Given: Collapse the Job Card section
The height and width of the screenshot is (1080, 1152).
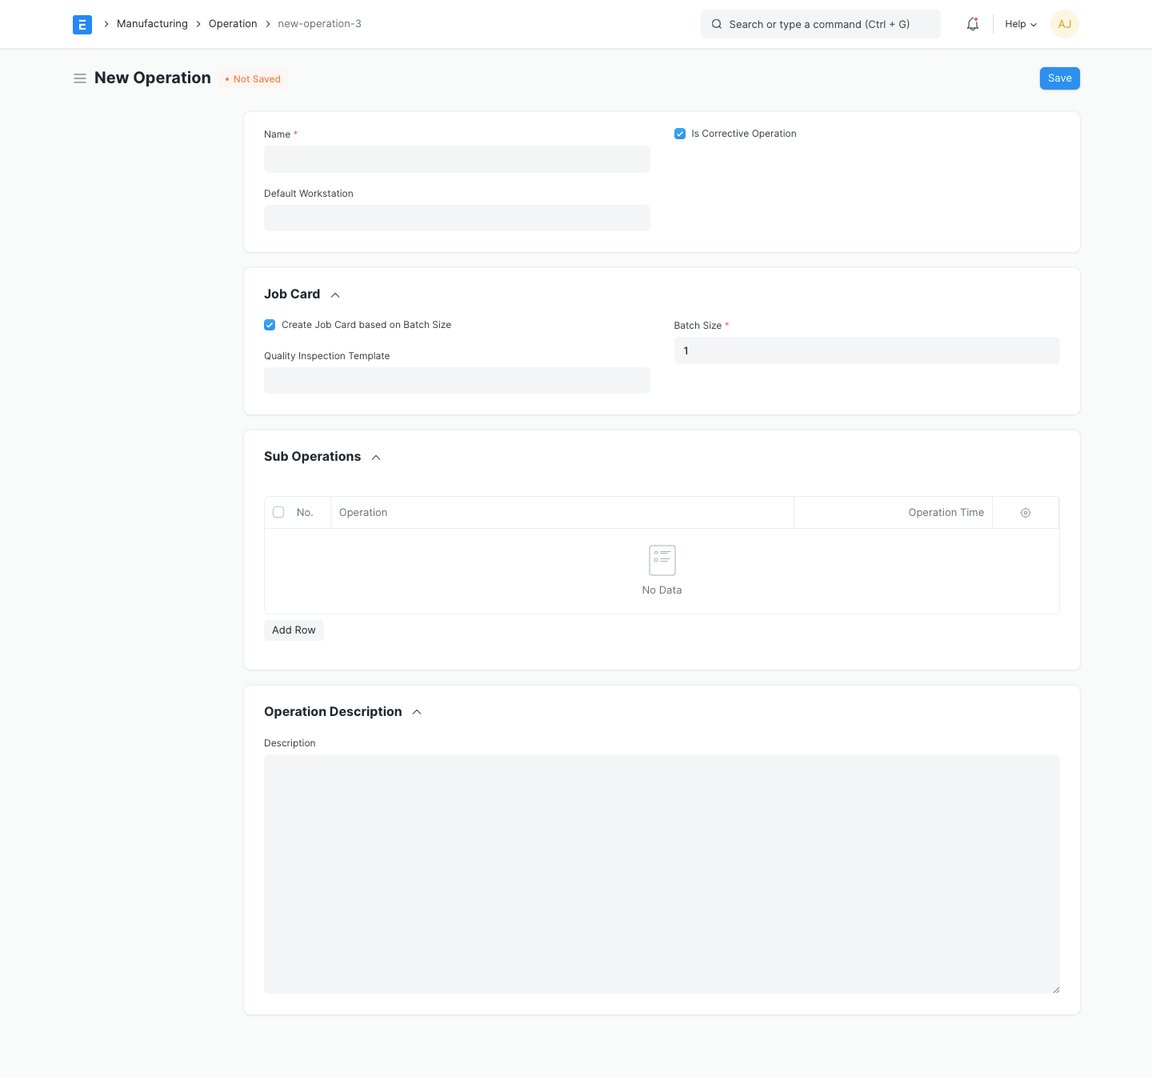Looking at the screenshot, I should 335,295.
